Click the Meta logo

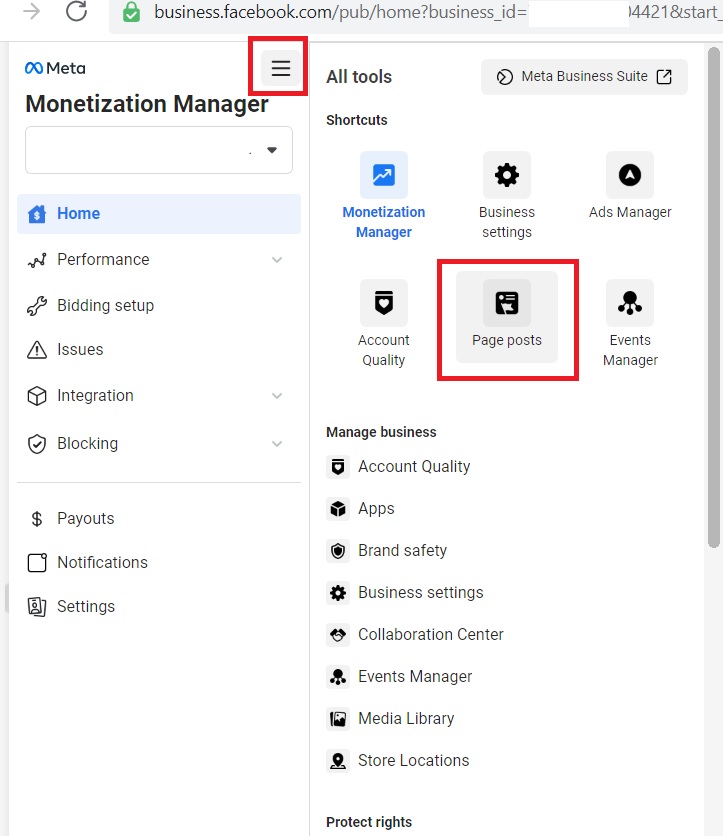point(55,68)
